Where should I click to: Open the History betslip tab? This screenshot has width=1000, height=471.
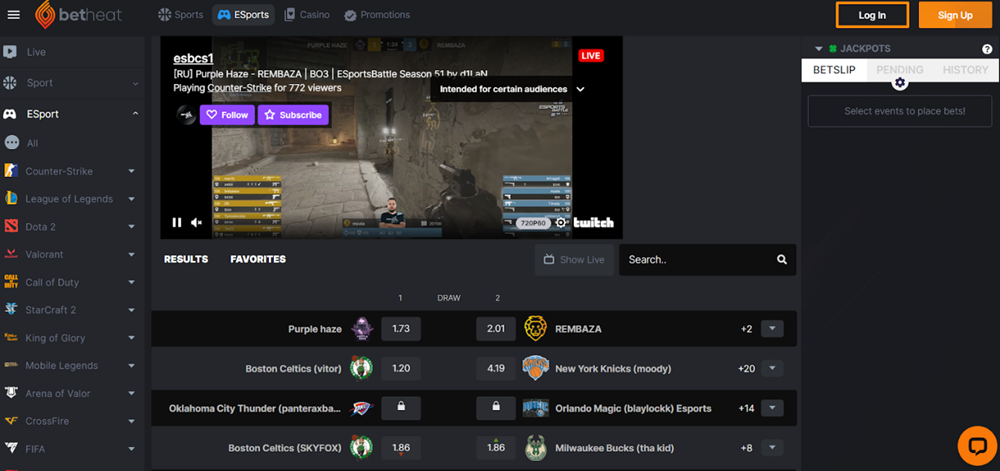pyautogui.click(x=965, y=70)
